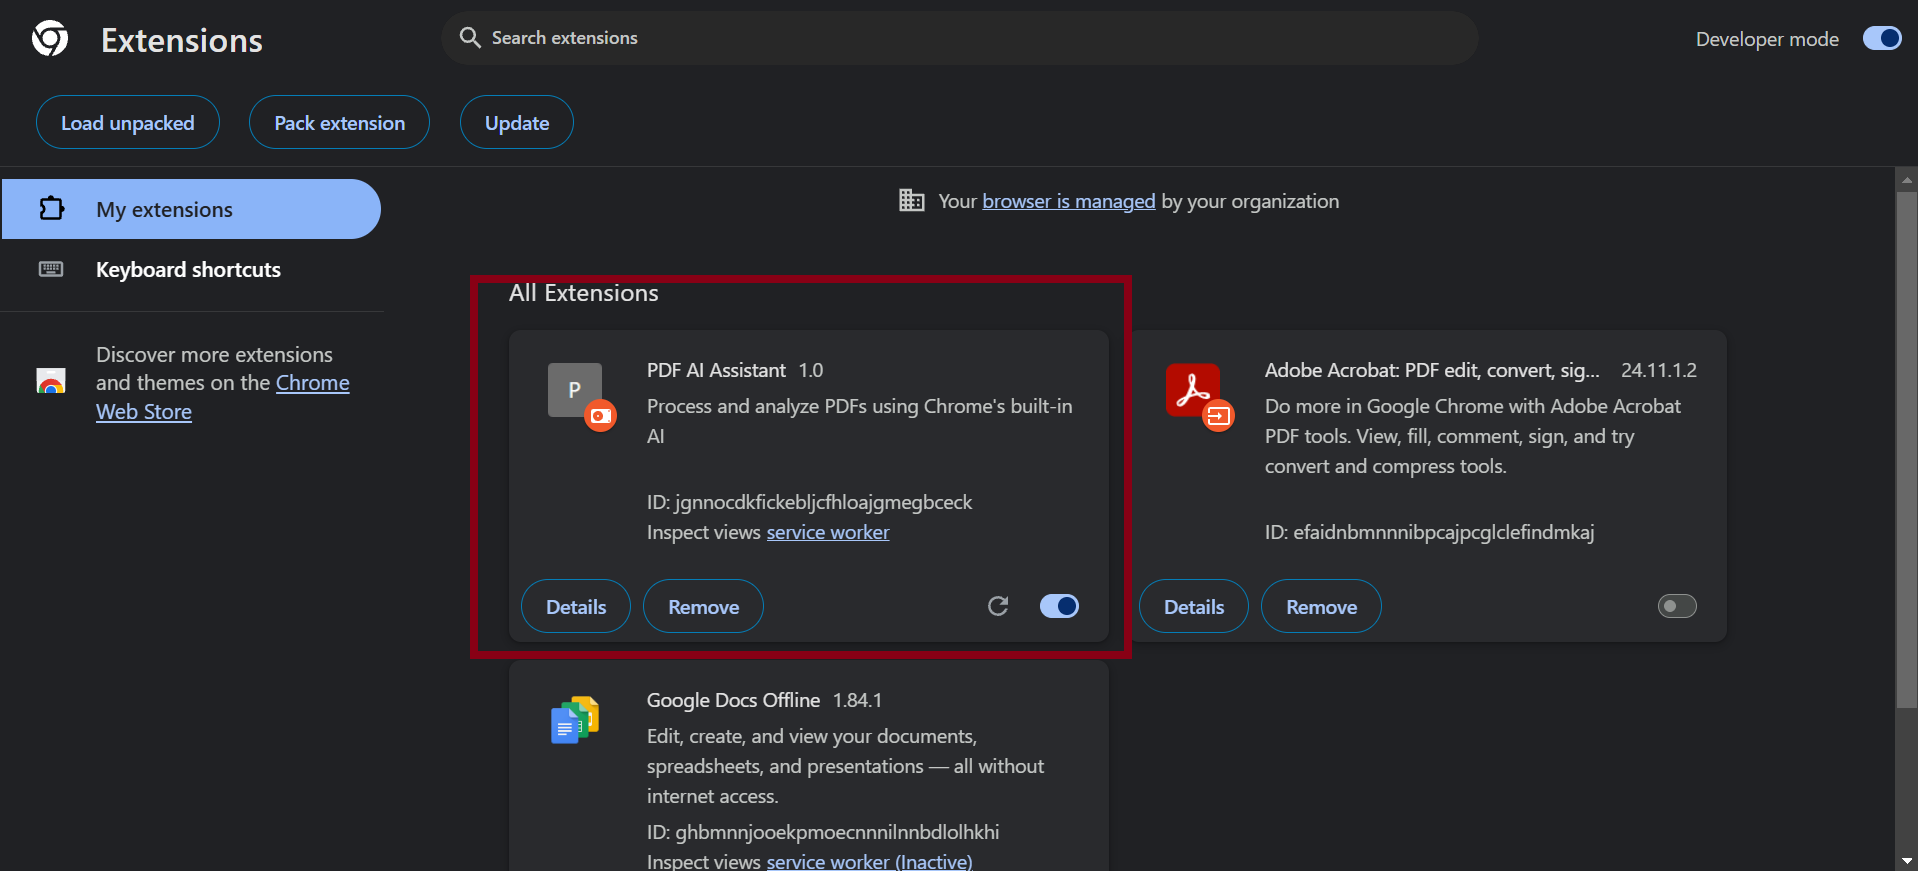
Task: Inspect Google Docs Offline service worker (Inactive)
Action: coord(869,861)
